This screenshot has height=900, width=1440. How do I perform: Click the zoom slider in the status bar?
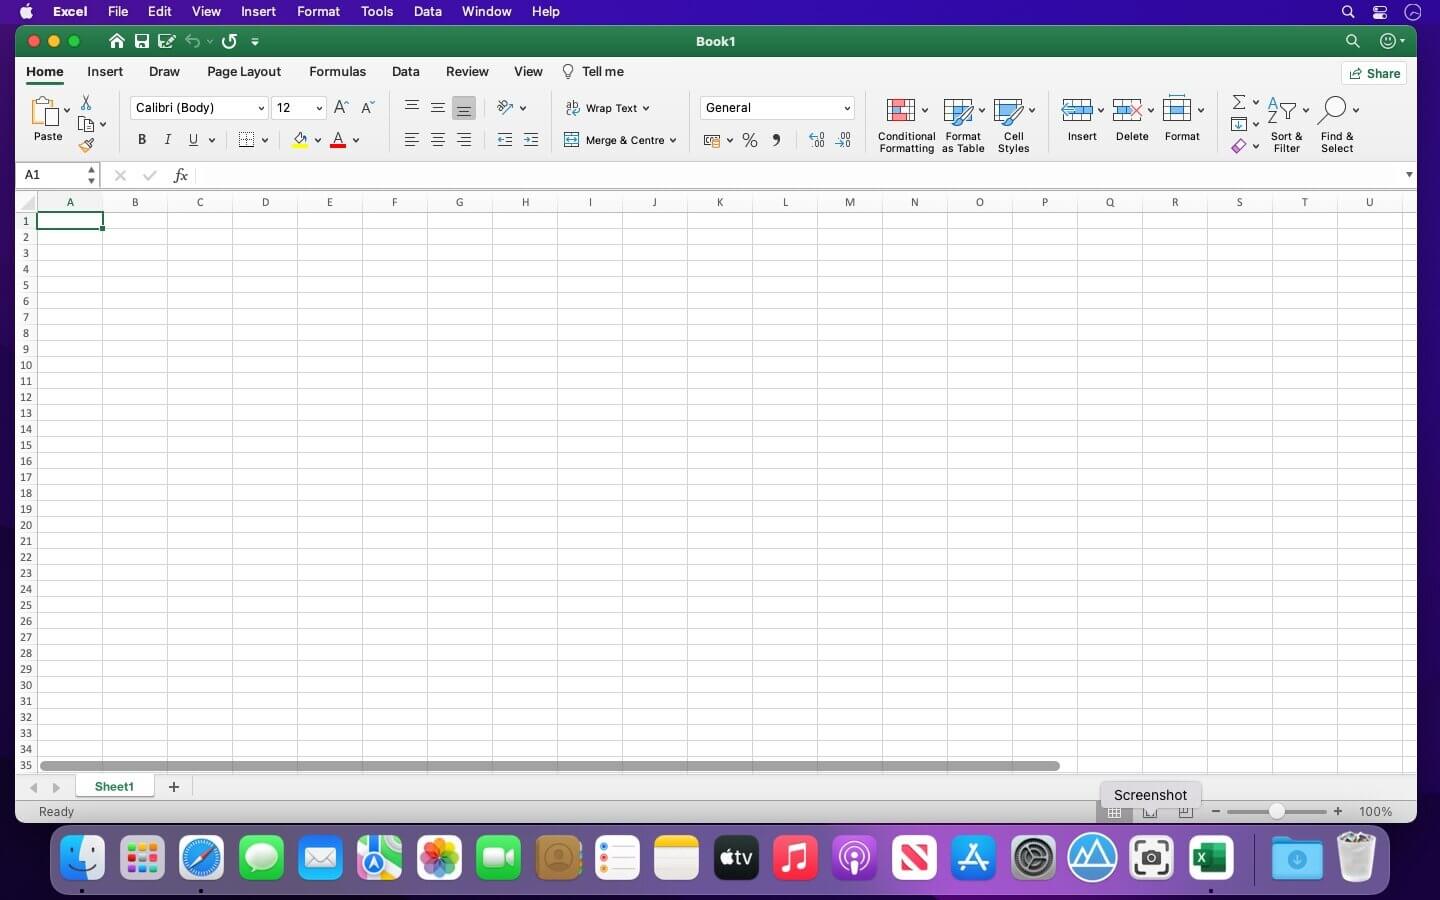click(x=1277, y=812)
